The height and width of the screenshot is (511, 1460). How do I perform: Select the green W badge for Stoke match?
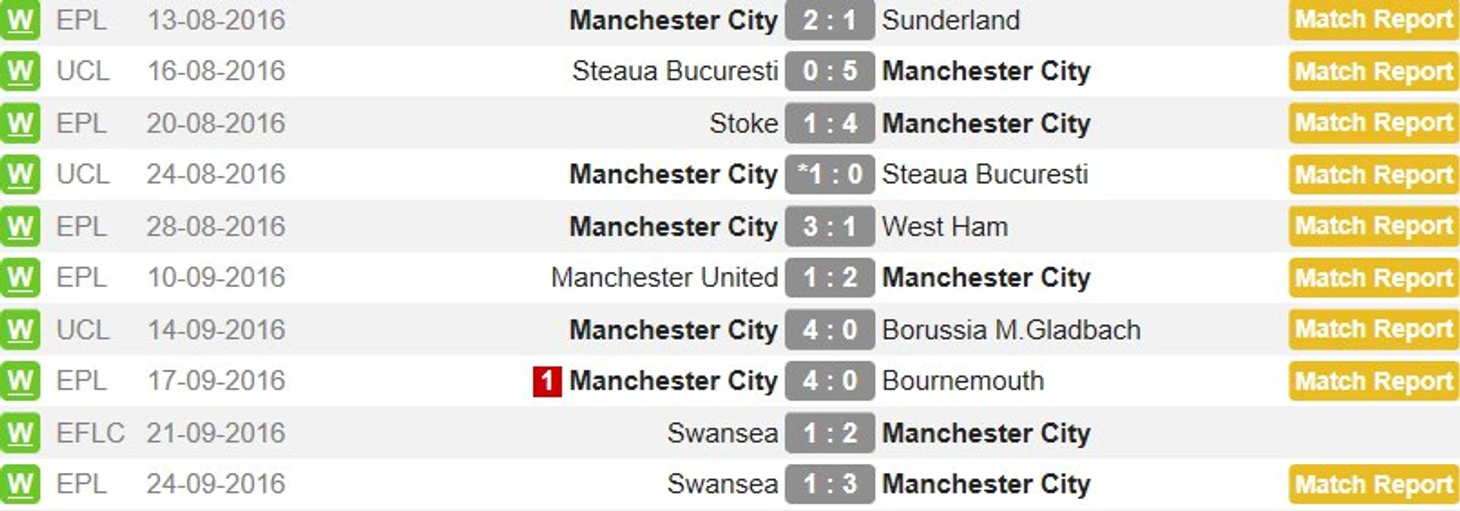(20, 123)
